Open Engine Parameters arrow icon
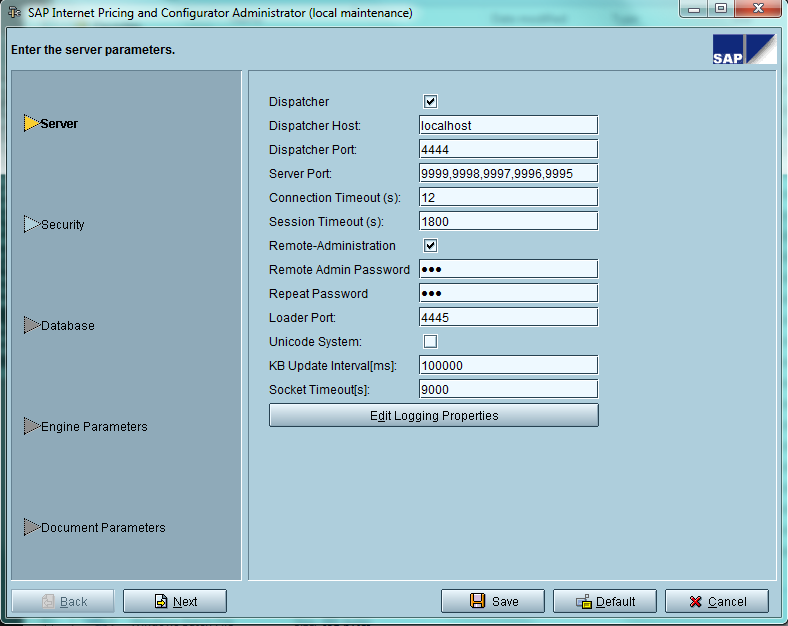788x626 pixels. pos(31,426)
